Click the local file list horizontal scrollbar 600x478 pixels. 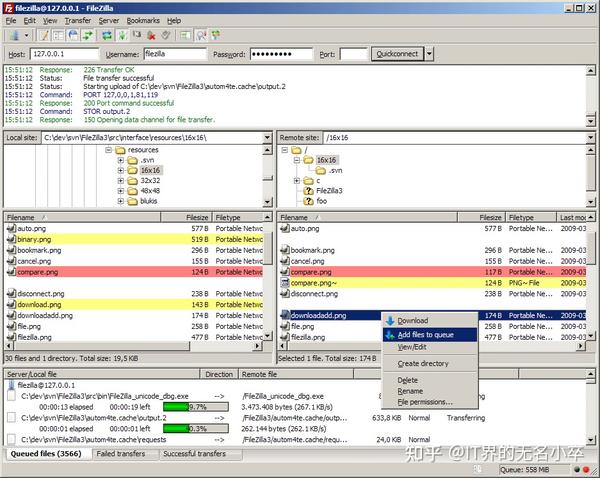(134, 346)
